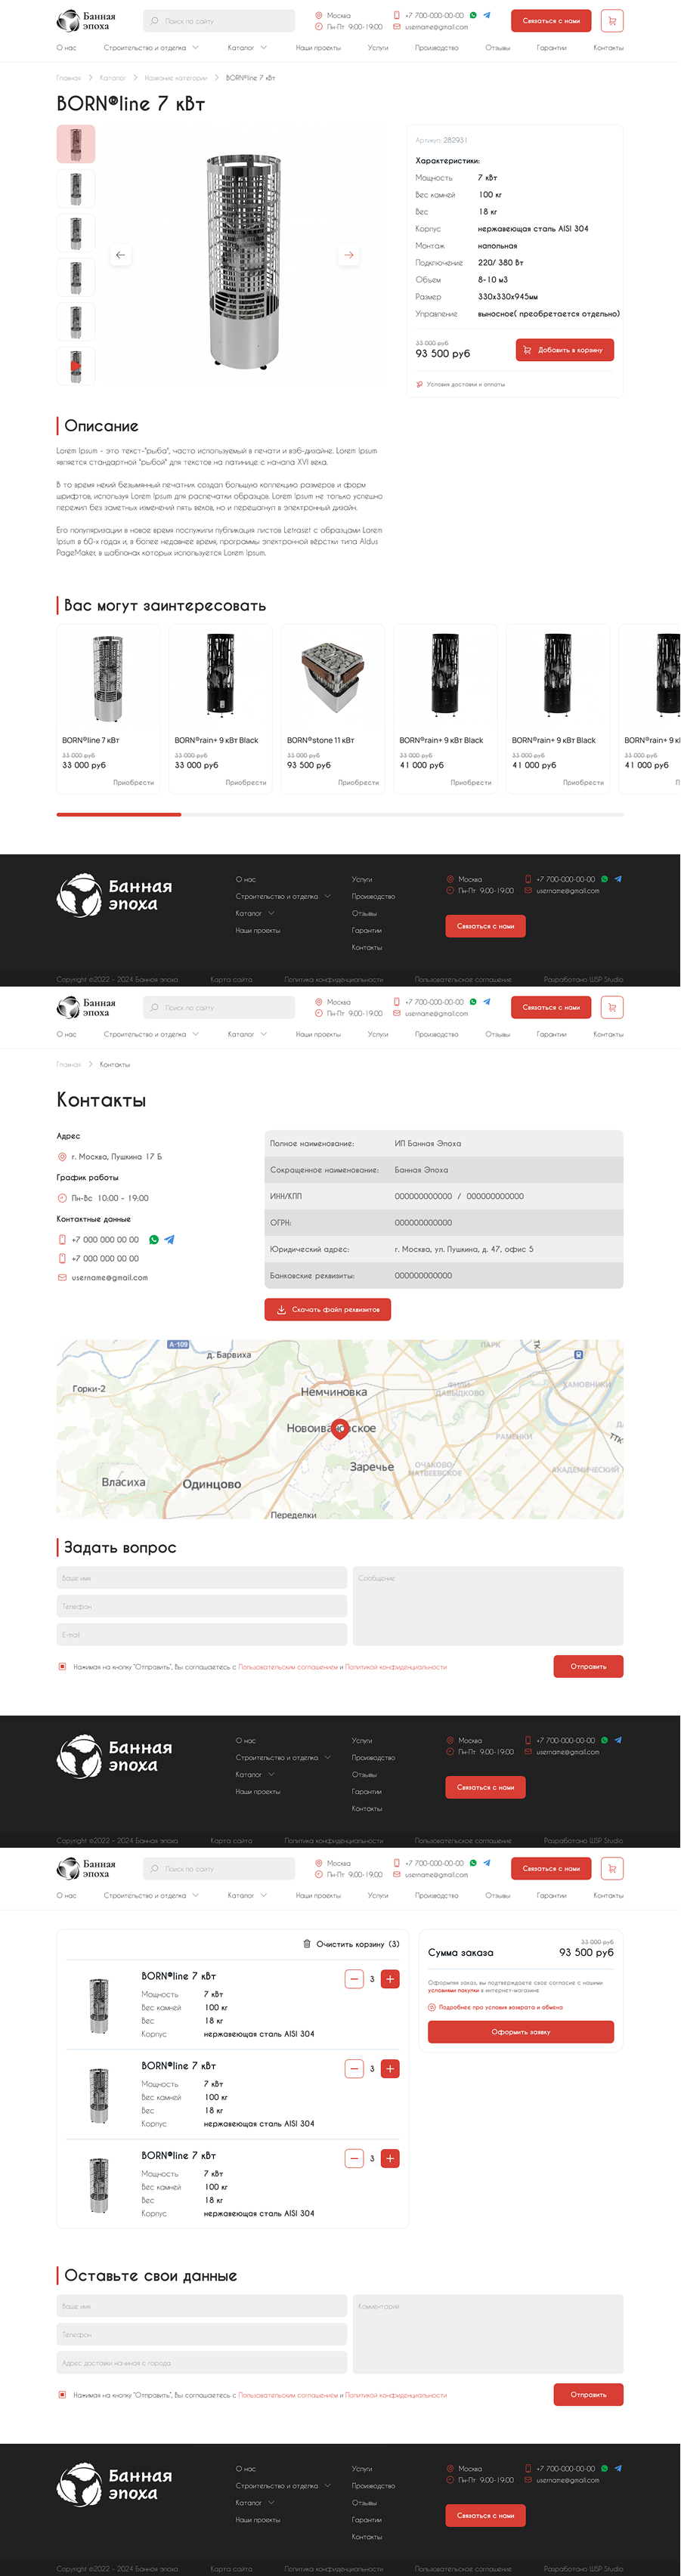Increase quantity of the second cart item
The height and width of the screenshot is (2576, 681).
390,2069
